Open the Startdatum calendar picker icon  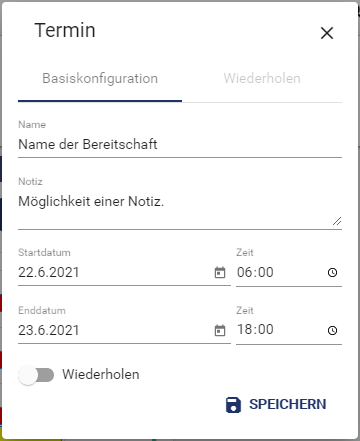(220, 273)
